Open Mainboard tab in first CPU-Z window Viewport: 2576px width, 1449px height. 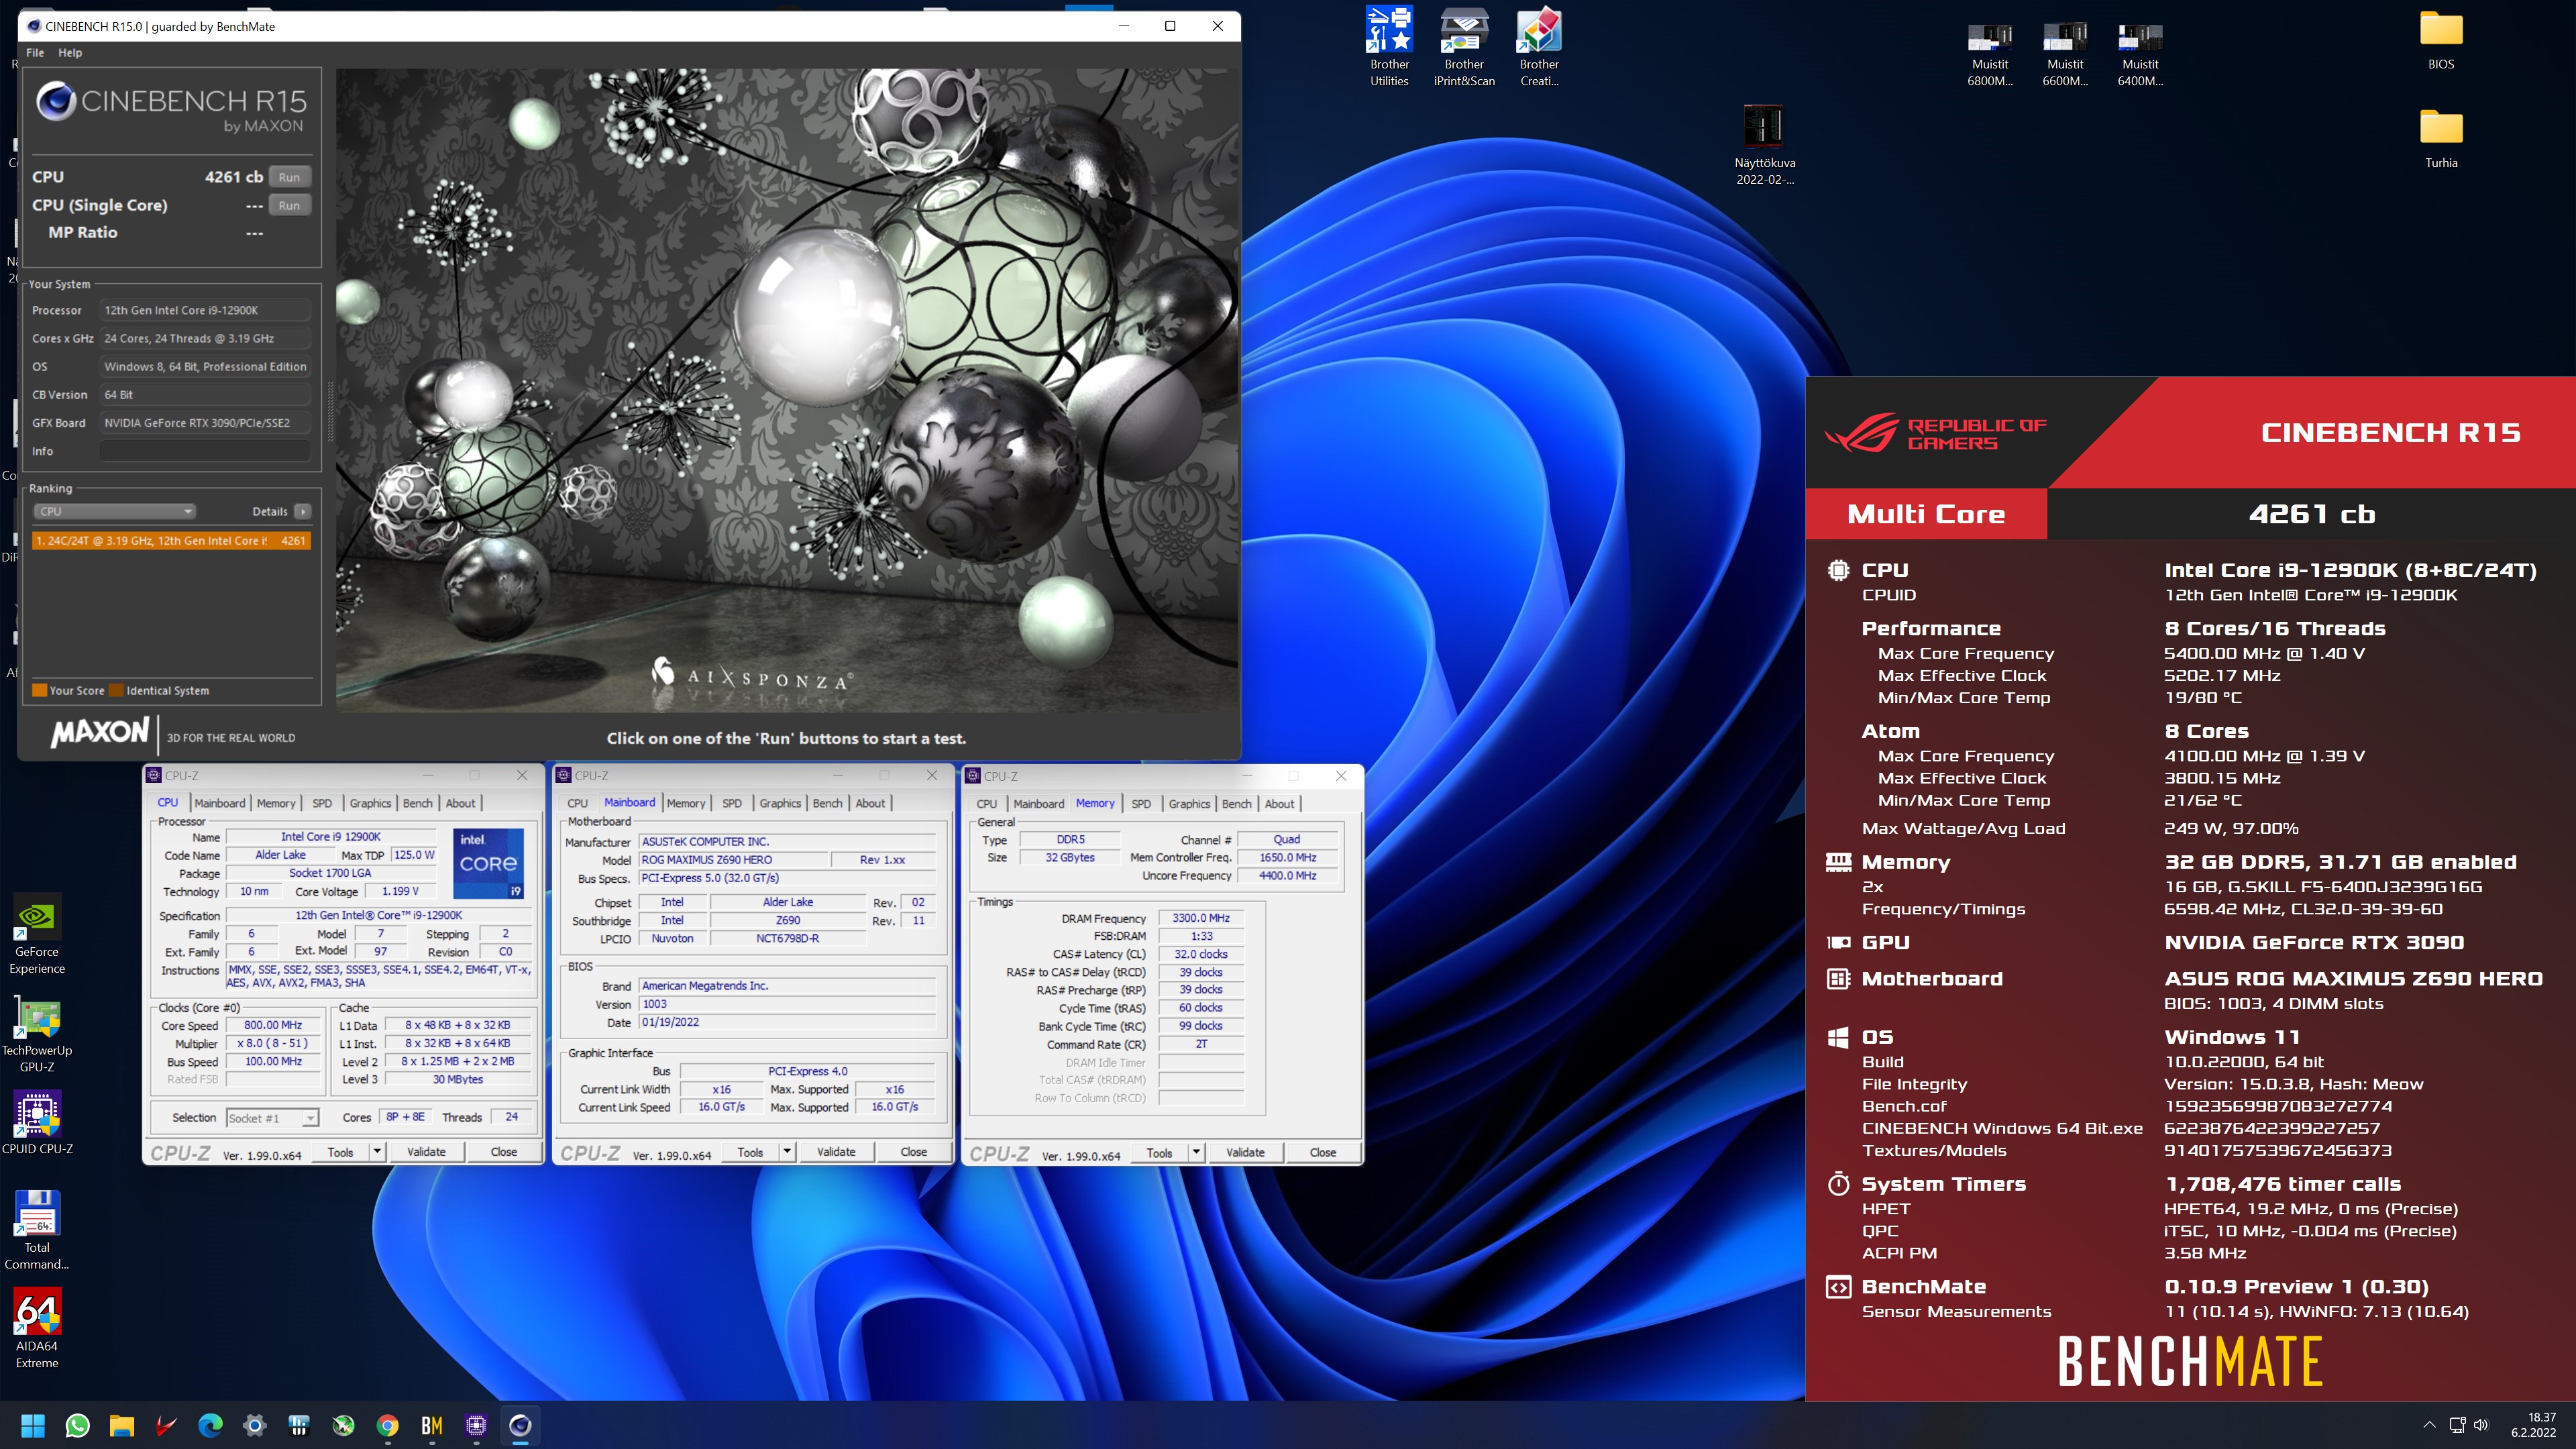click(220, 803)
